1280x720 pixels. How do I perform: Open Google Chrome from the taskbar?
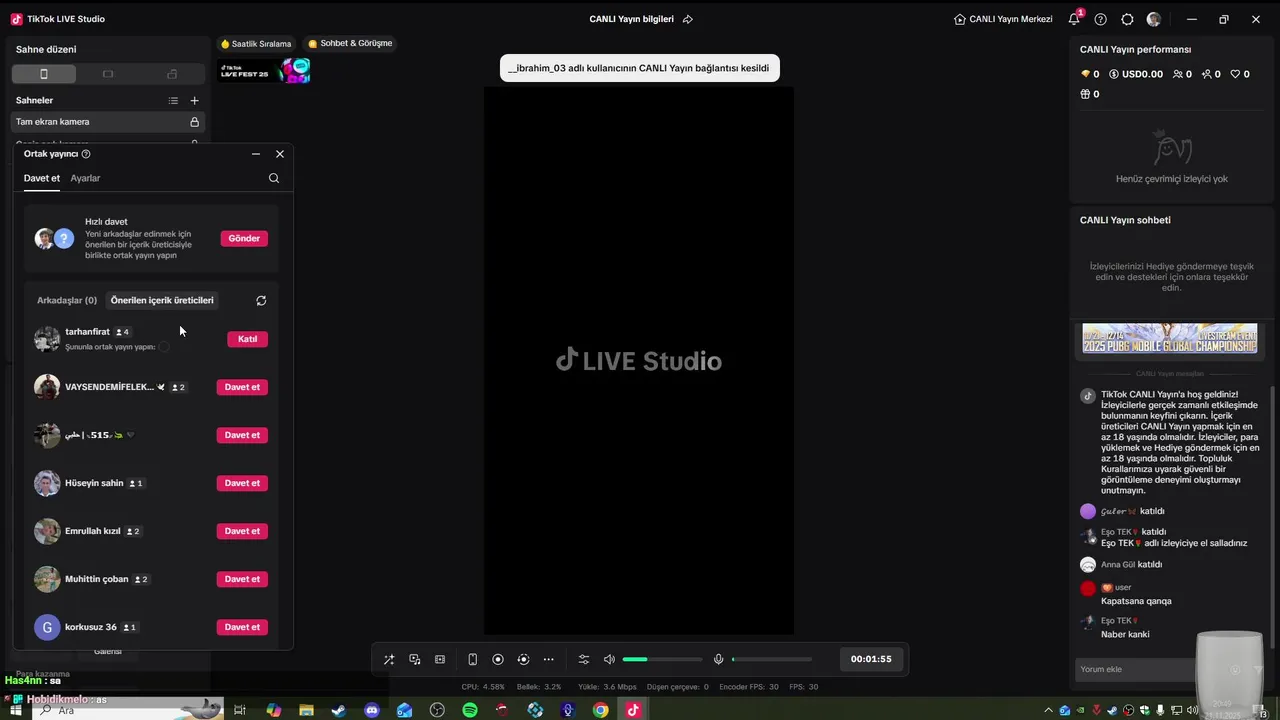600,710
